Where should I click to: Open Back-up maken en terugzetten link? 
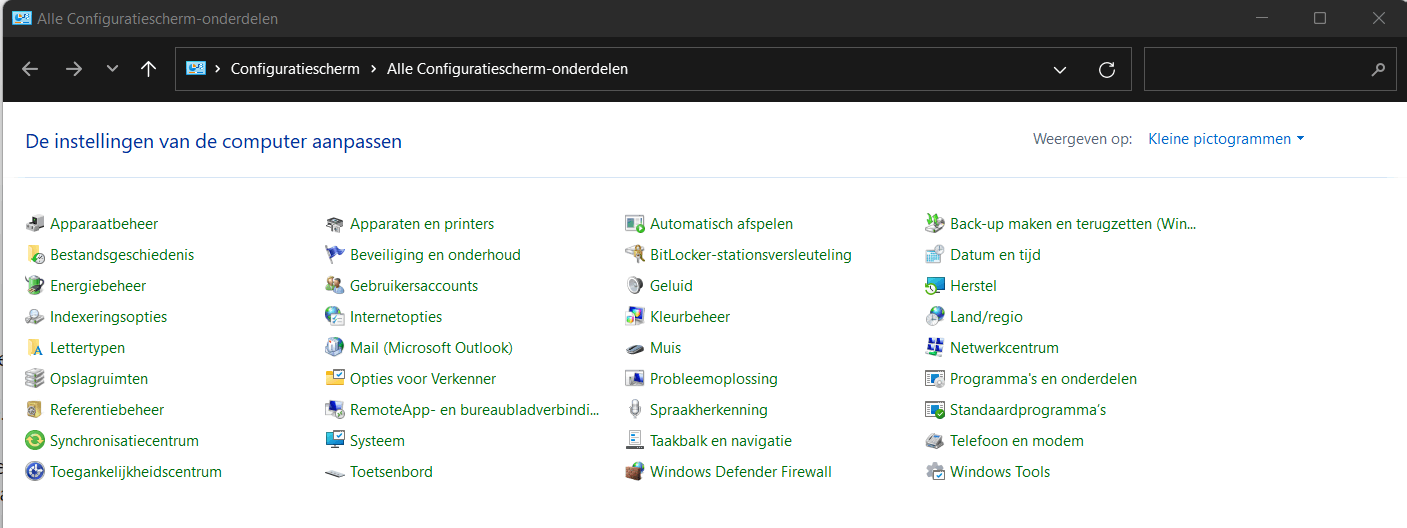1073,224
